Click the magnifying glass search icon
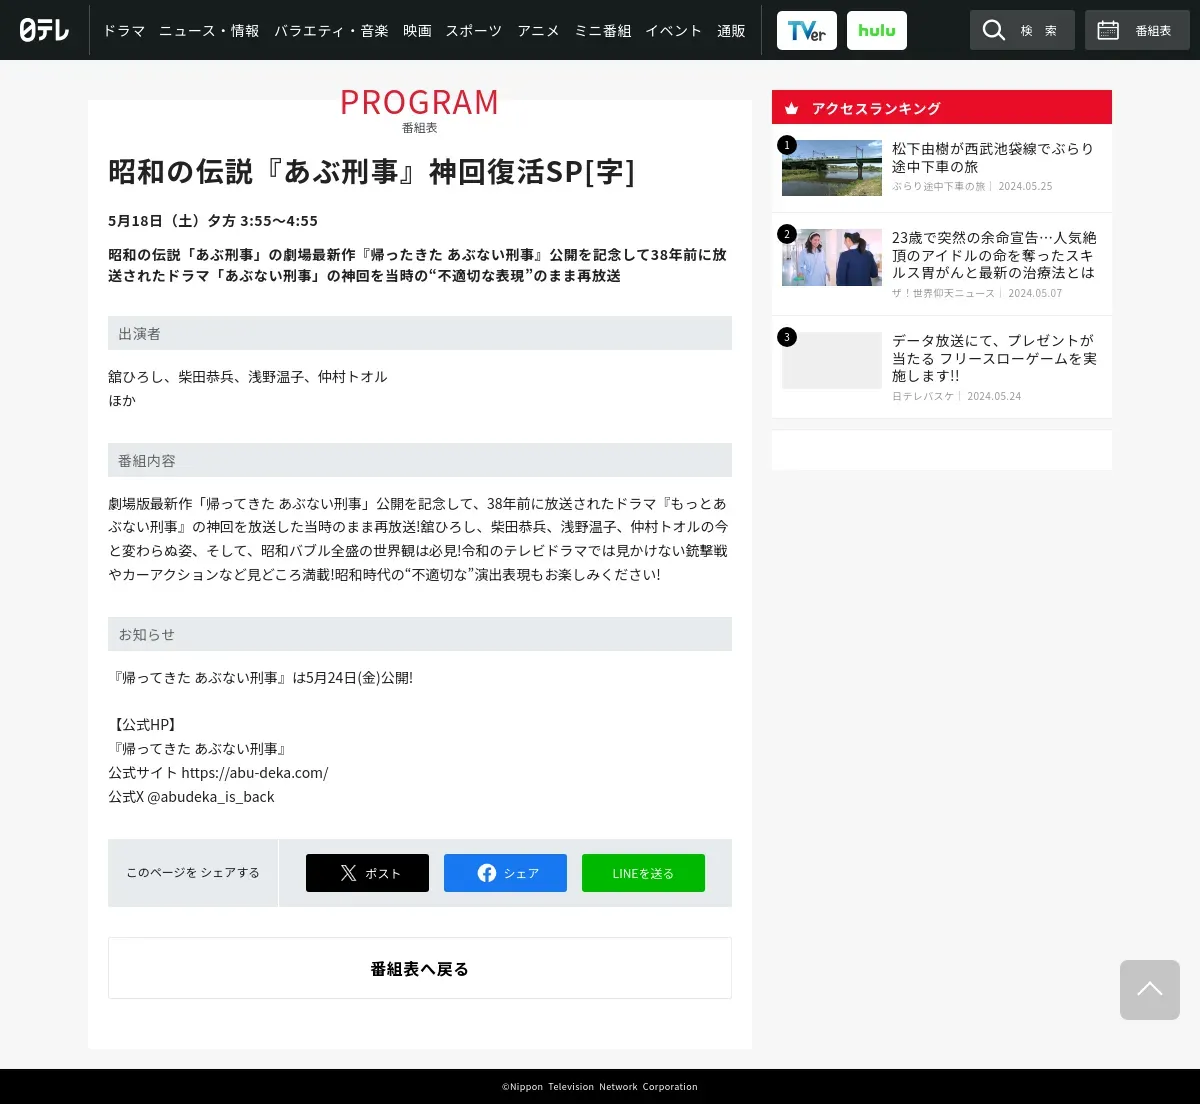This screenshot has height=1104, width=1200. [x=993, y=30]
